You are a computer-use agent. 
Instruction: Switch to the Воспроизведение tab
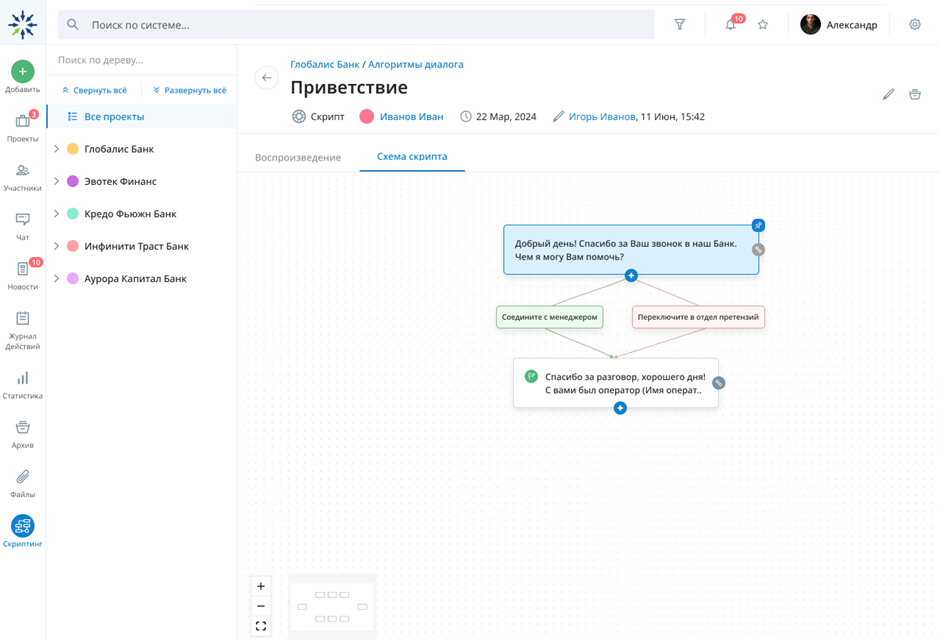(x=298, y=158)
